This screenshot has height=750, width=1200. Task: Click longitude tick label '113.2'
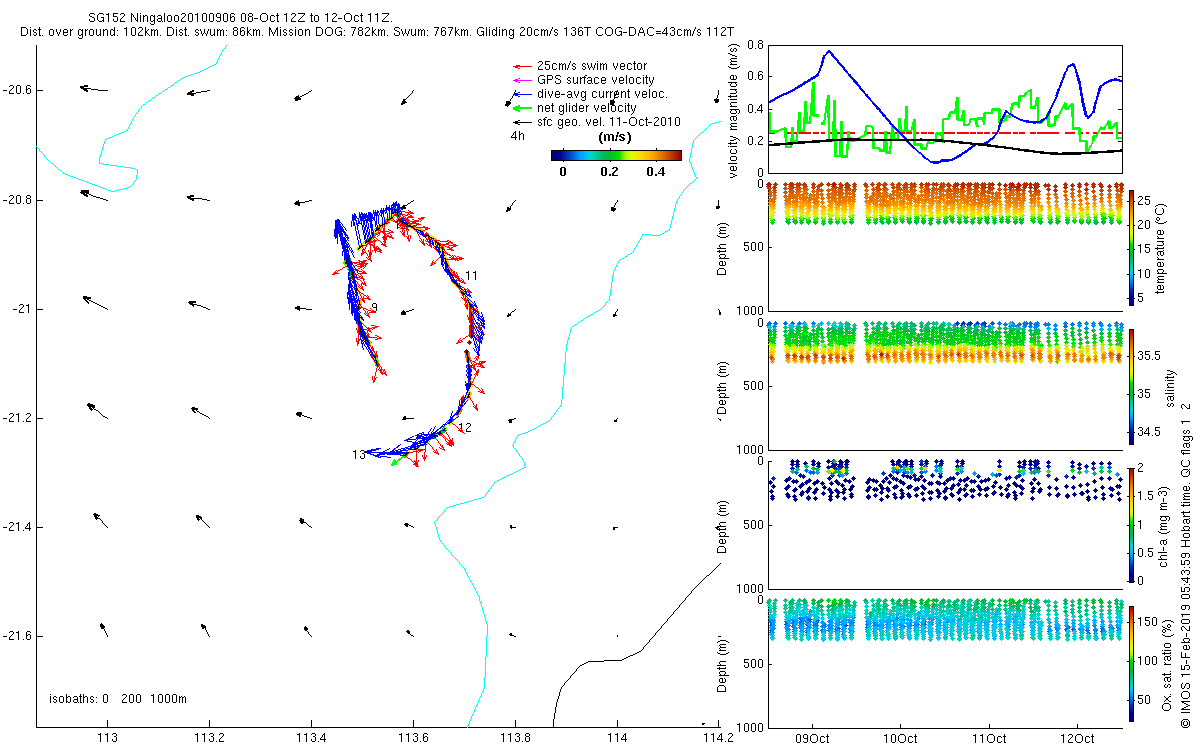(209, 739)
